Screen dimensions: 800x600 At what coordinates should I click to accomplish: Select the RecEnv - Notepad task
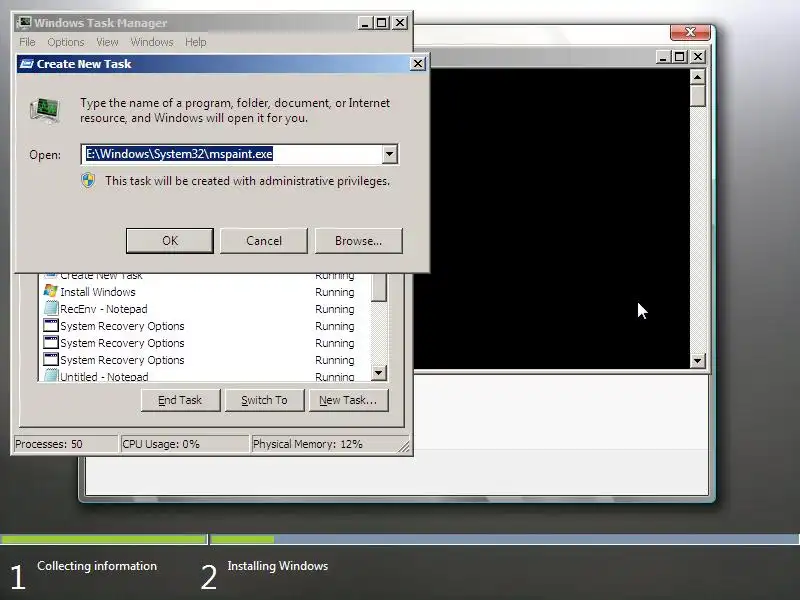[x=204, y=309]
